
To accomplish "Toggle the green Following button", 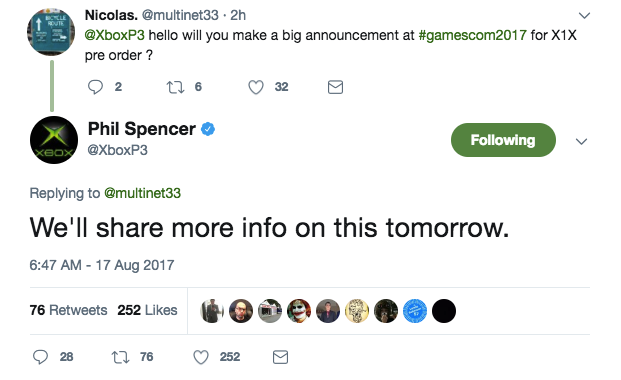I will click(503, 140).
